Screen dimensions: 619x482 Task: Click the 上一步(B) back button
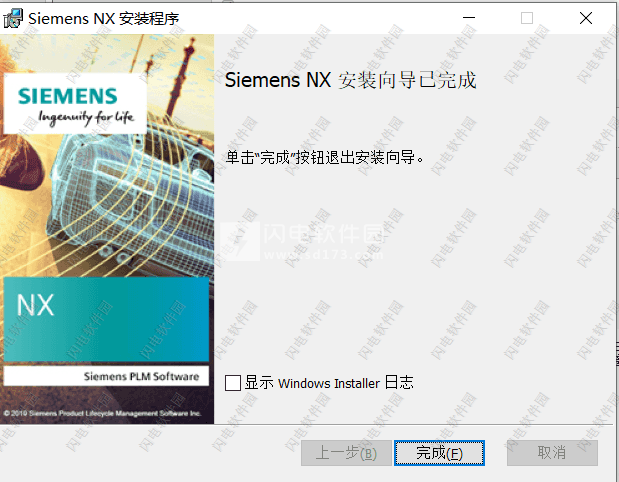(x=346, y=453)
